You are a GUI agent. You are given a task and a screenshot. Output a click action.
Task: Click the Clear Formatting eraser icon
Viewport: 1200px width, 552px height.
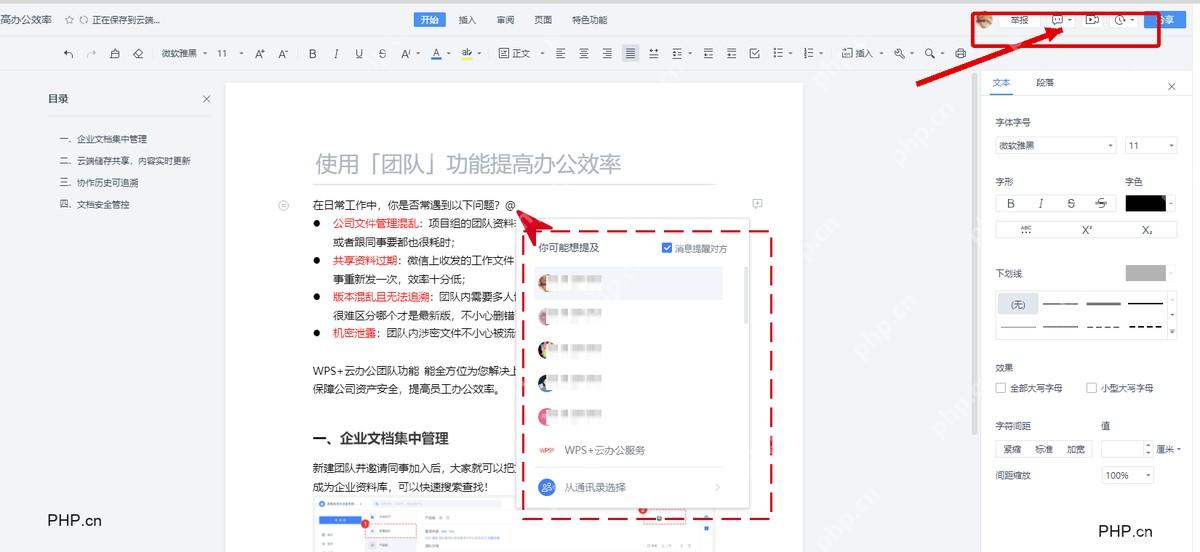138,54
